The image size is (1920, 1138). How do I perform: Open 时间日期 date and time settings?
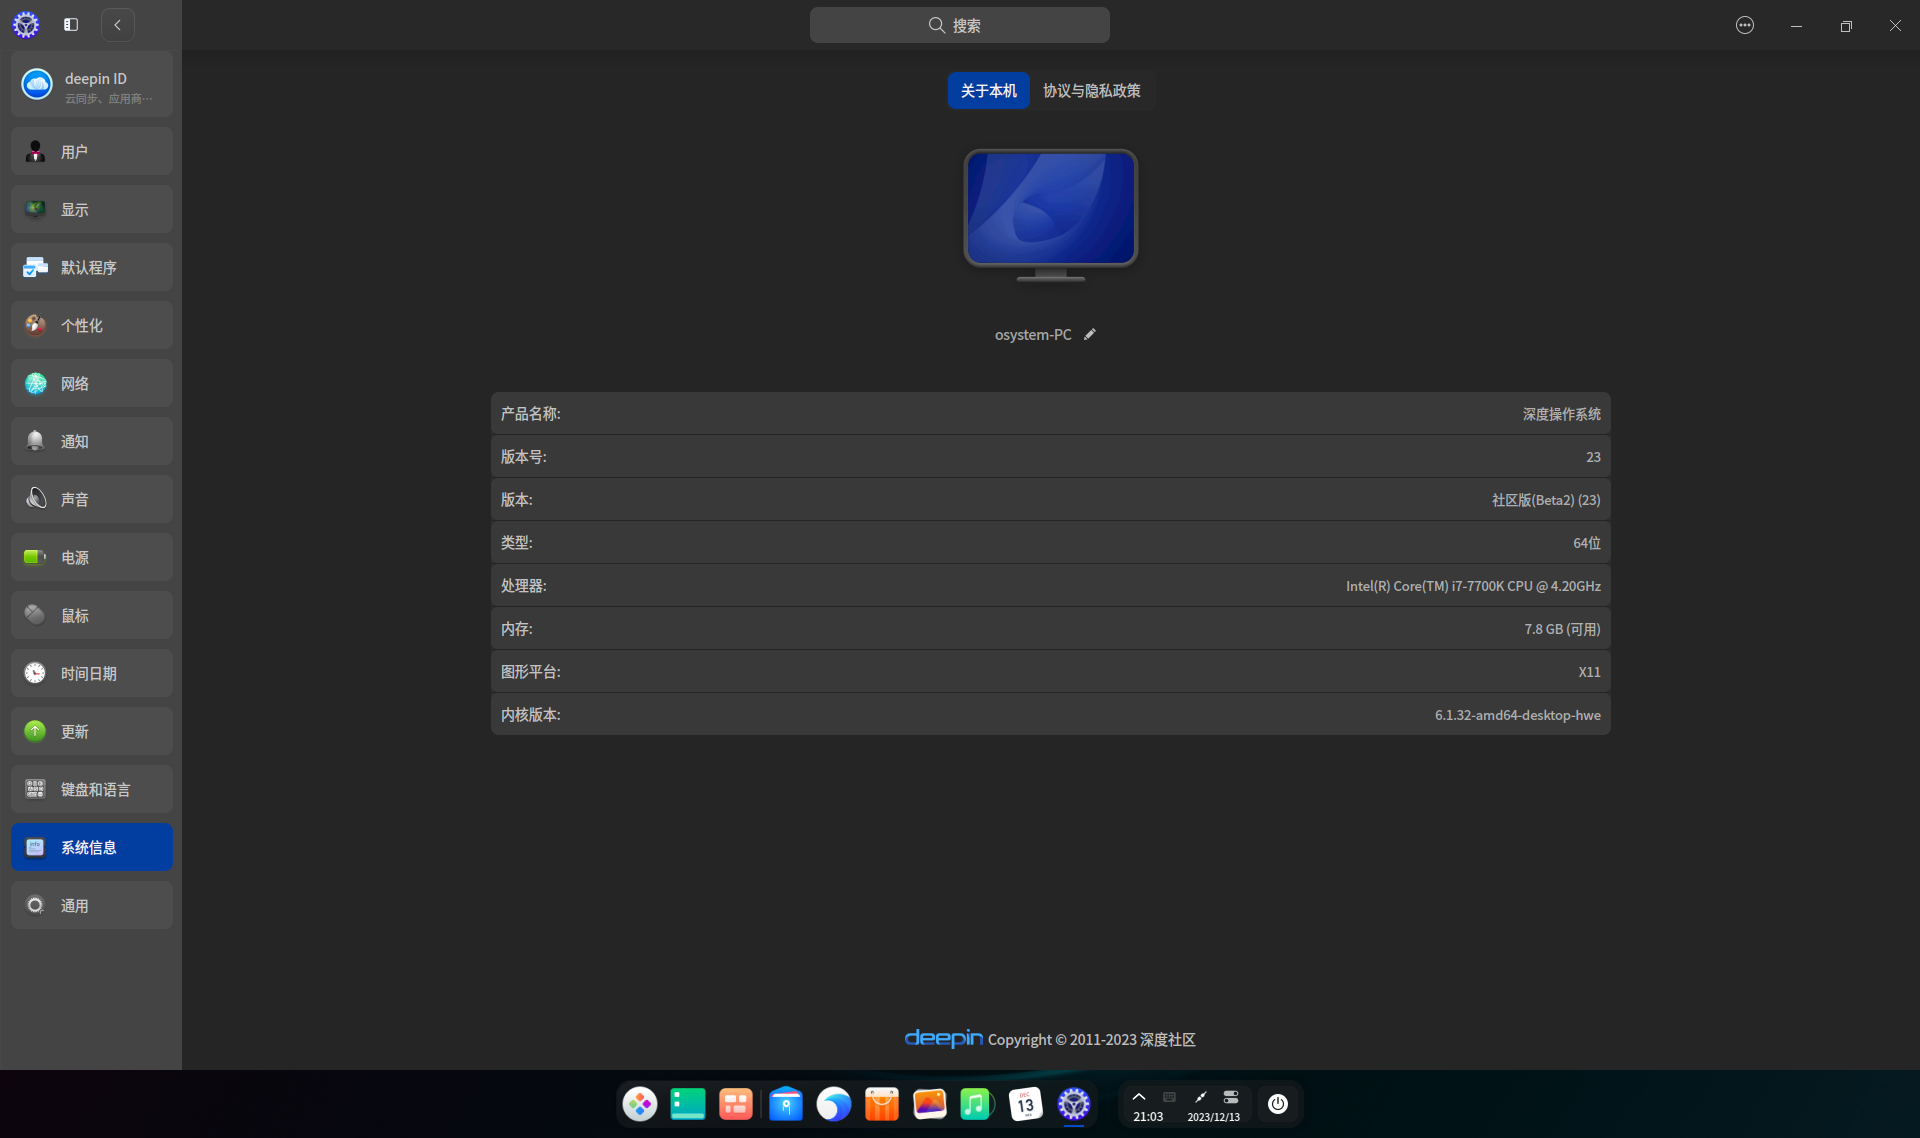92,673
